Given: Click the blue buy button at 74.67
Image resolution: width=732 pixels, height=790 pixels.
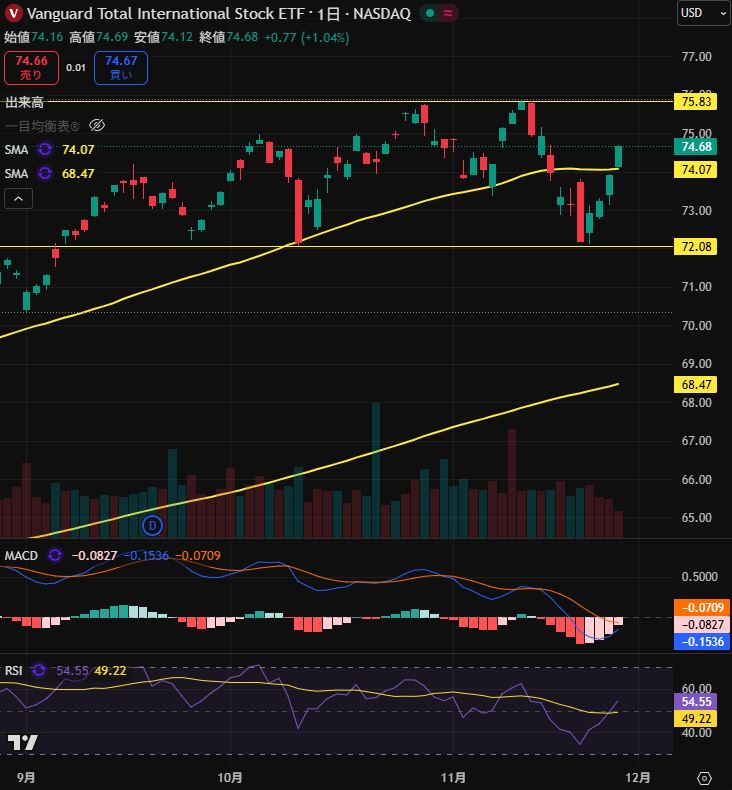Looking at the screenshot, I should tap(121, 68).
